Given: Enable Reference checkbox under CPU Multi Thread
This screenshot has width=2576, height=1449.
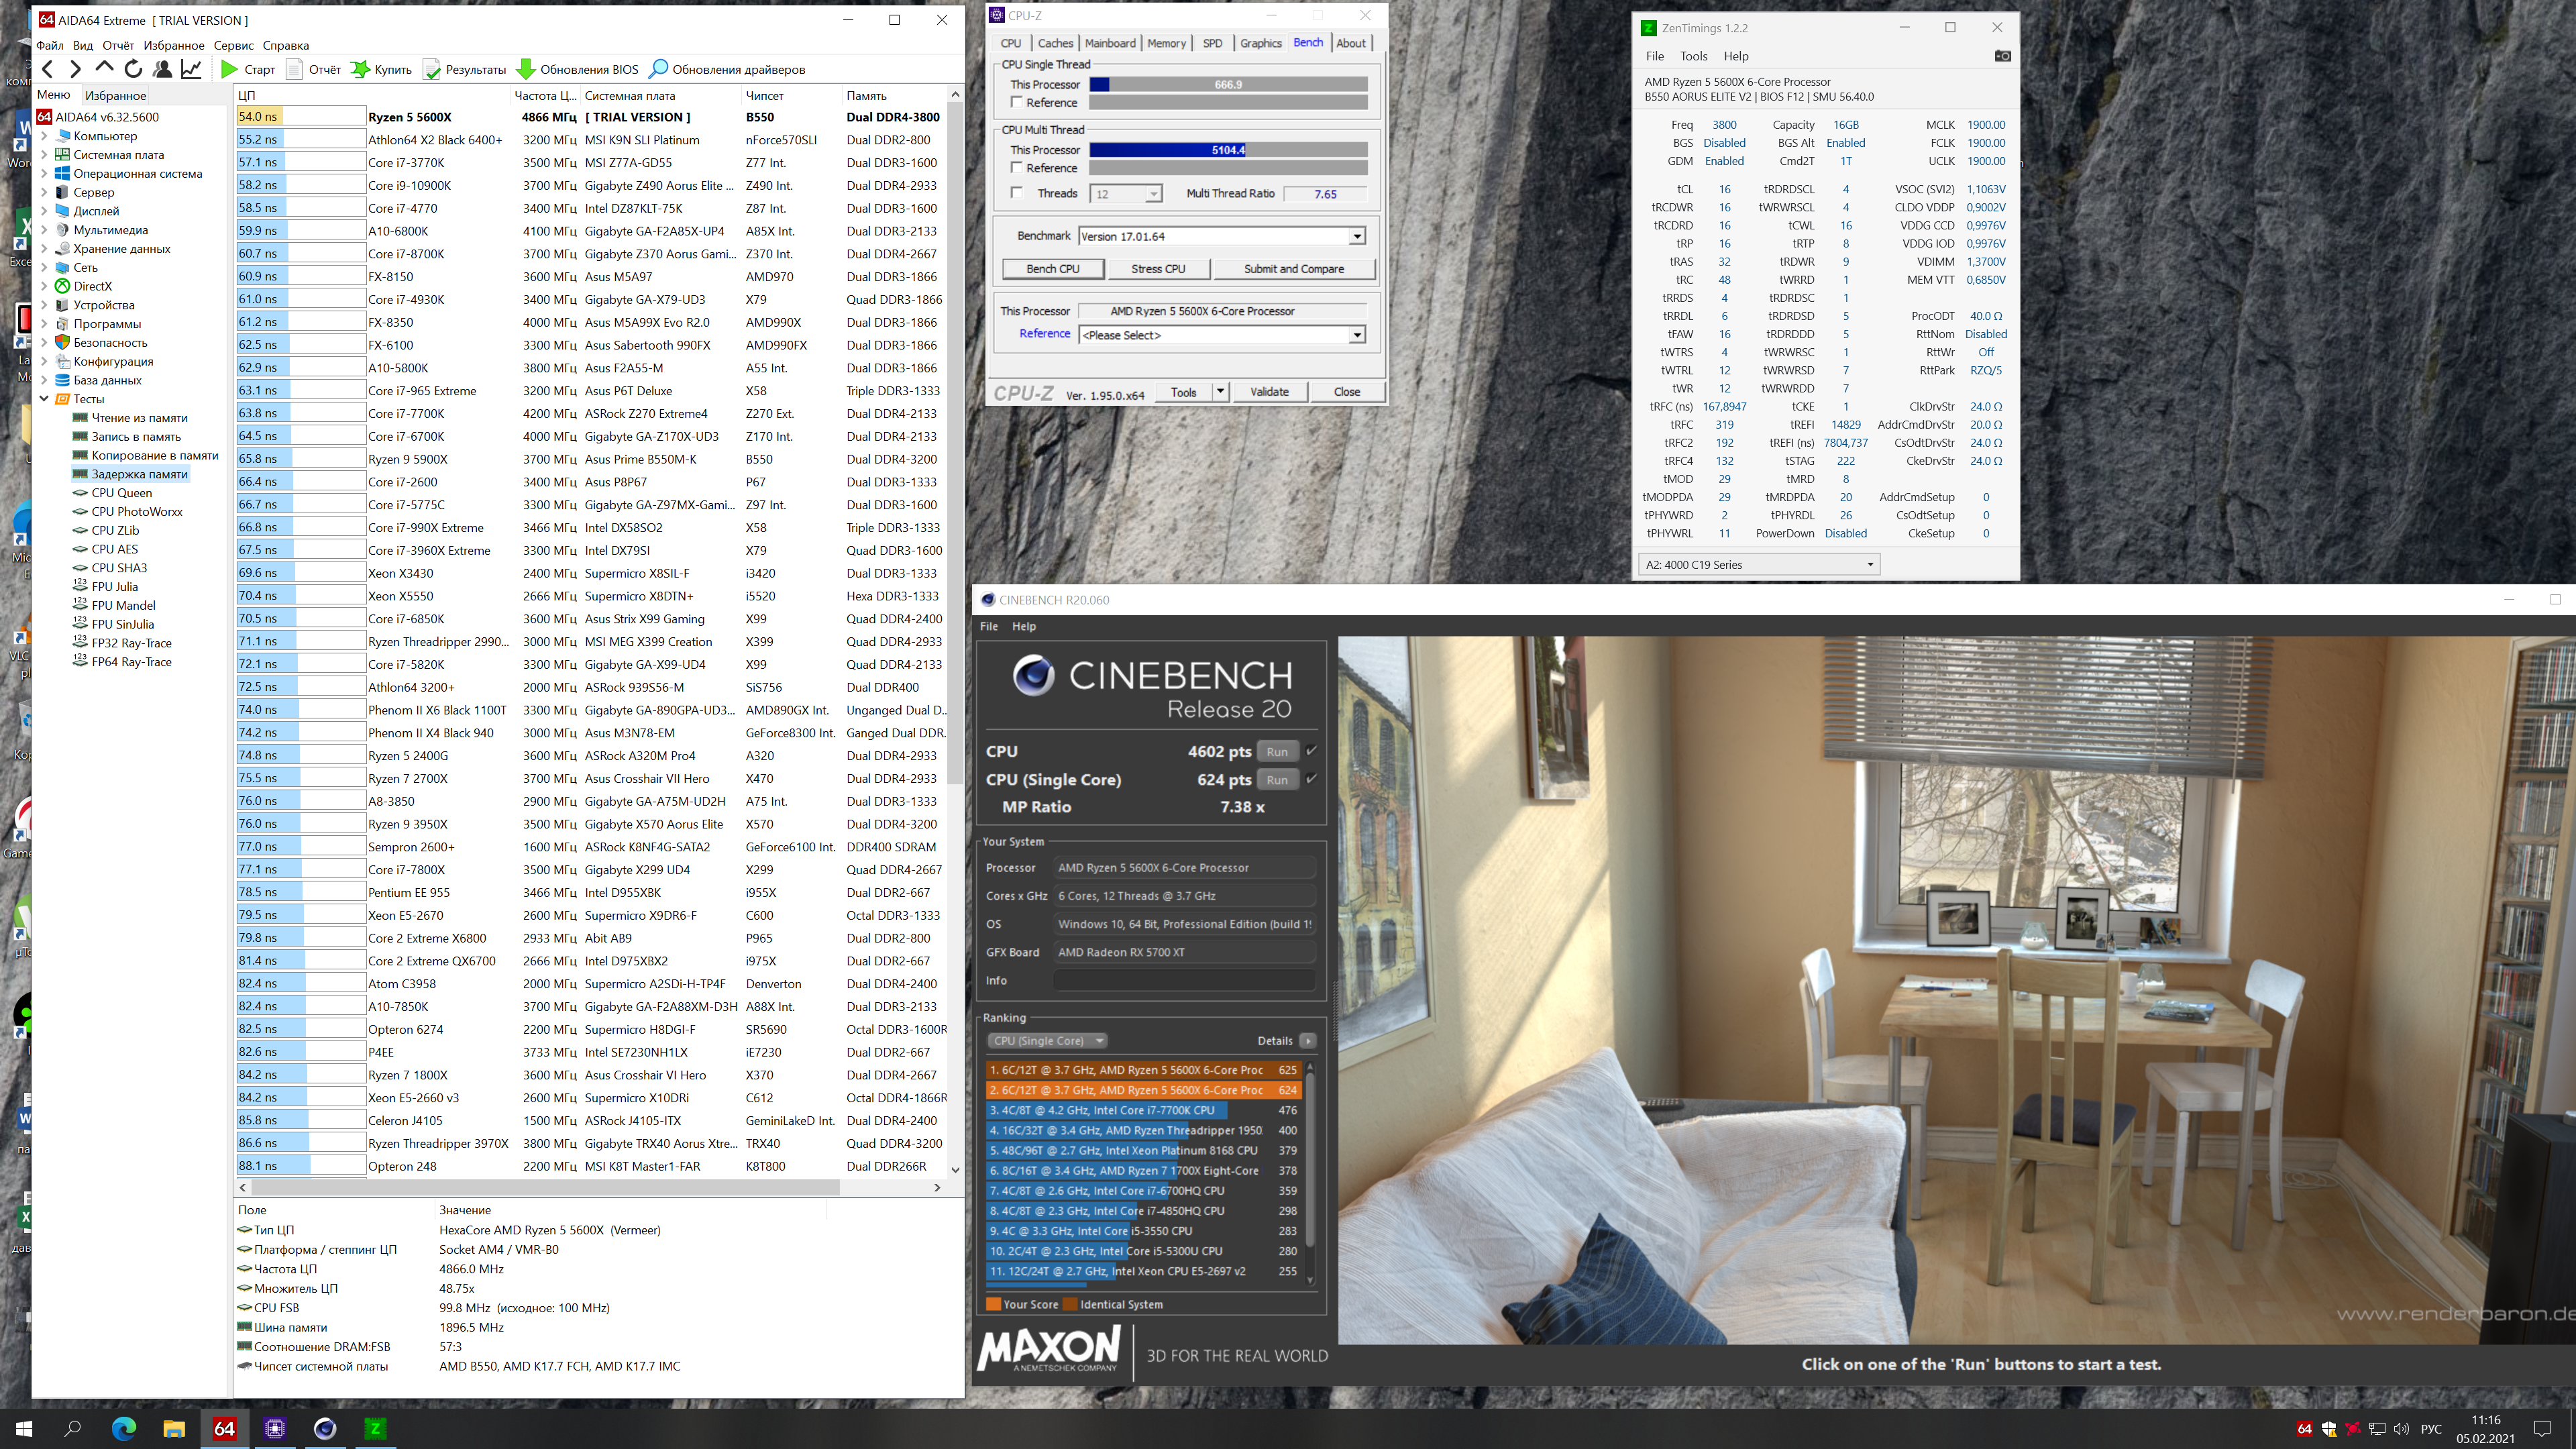Looking at the screenshot, I should (1017, 168).
